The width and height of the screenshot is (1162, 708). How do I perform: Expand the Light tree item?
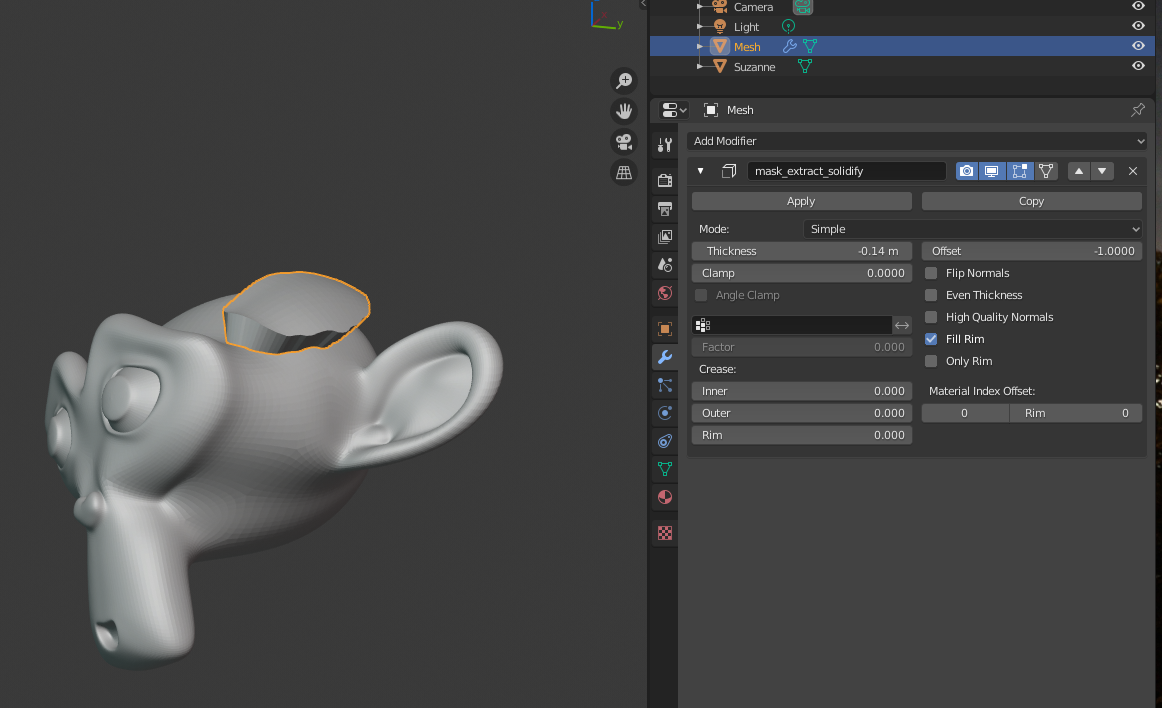coord(700,27)
